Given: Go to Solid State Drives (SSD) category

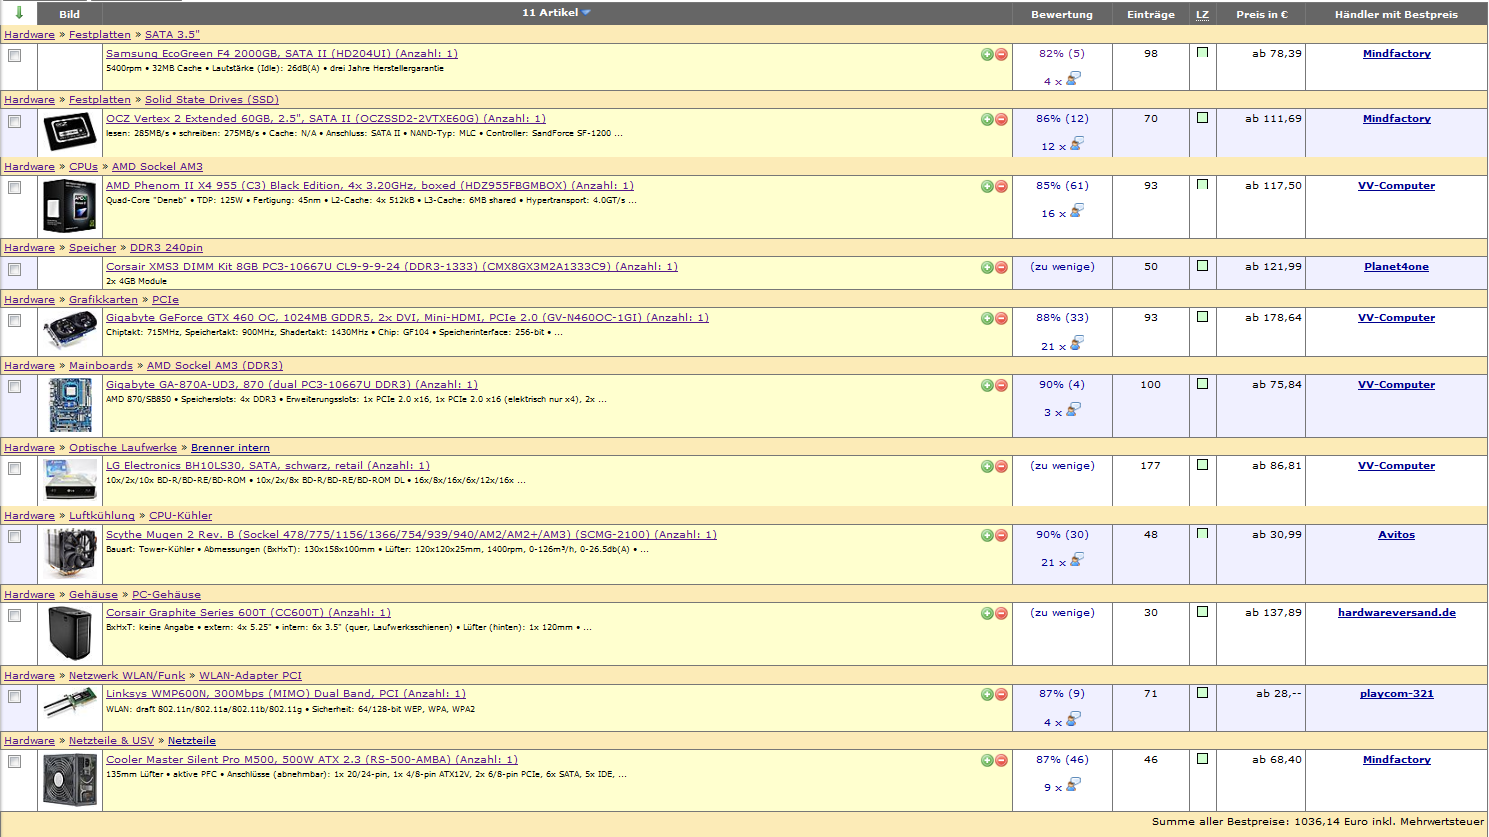Looking at the screenshot, I should pos(212,100).
